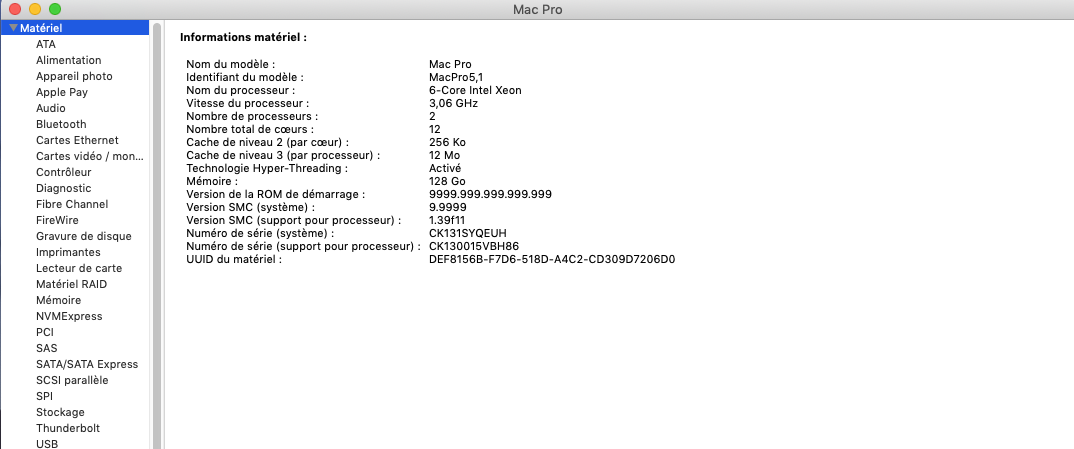1074x449 pixels.
Task: Click the yellow minimize window button
Action: [34, 9]
